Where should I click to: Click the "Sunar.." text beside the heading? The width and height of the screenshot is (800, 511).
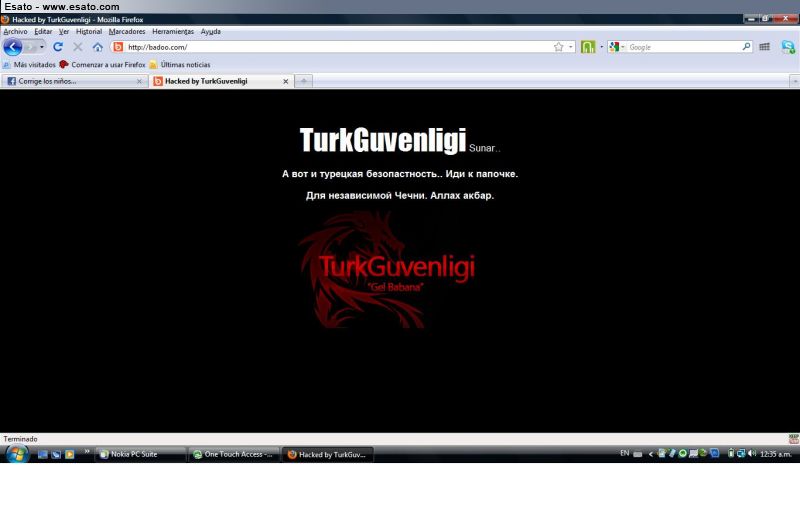(485, 148)
